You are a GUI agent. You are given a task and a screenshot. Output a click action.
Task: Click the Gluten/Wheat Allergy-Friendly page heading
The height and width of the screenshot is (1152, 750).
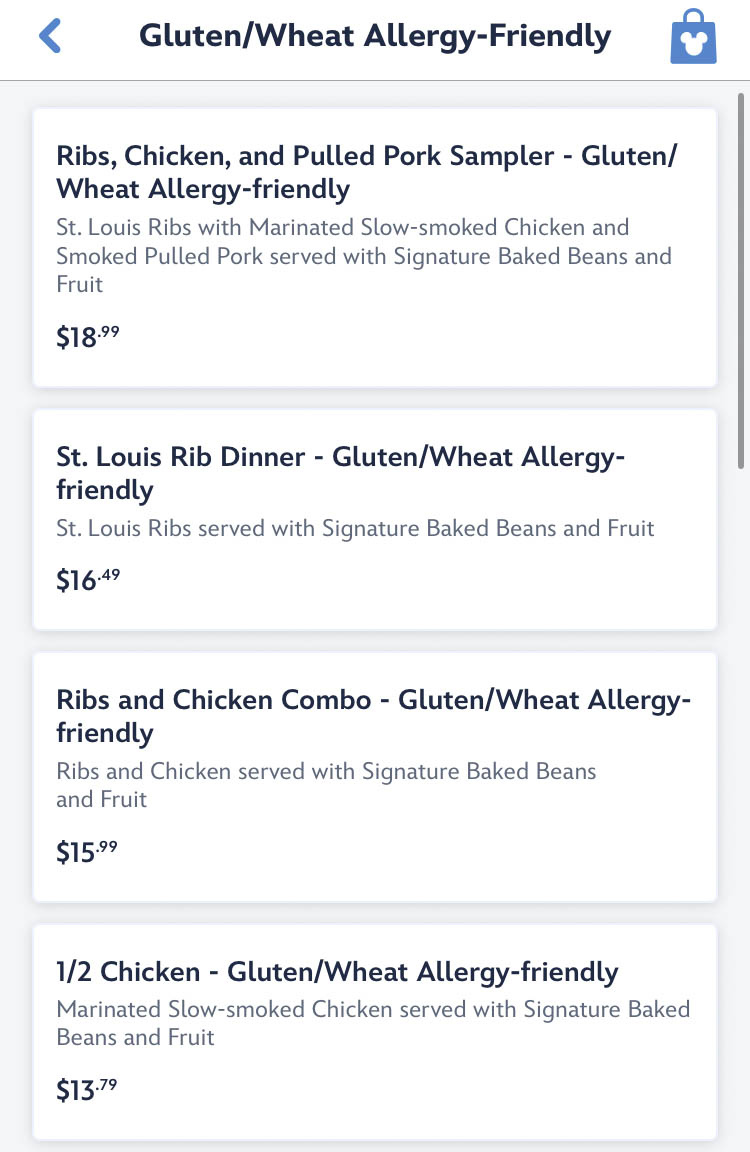pos(375,37)
